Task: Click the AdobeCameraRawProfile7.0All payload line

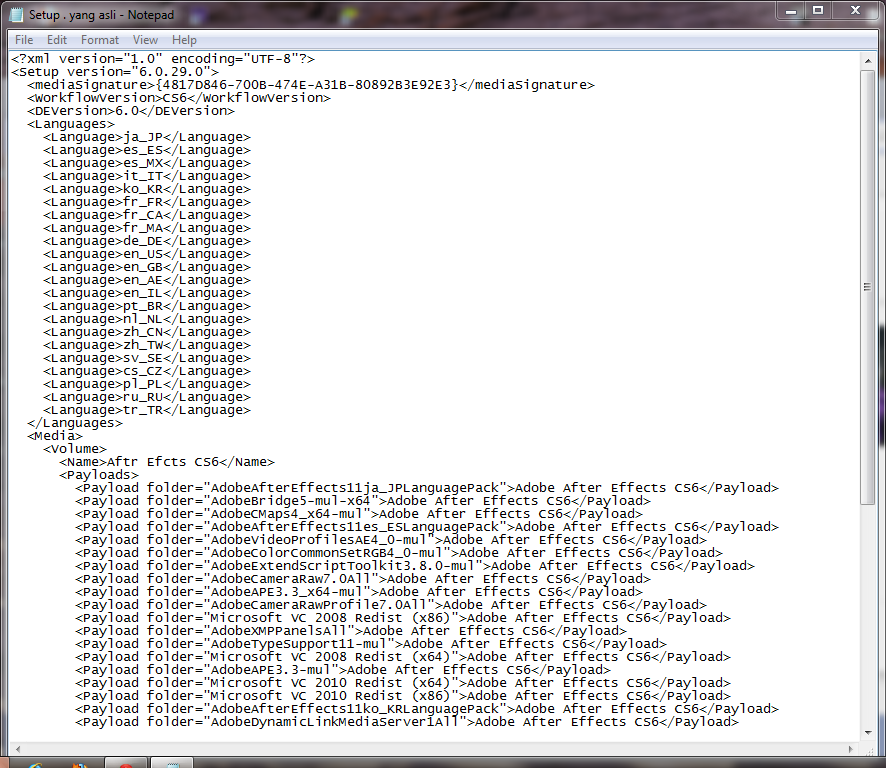Action: coord(391,605)
